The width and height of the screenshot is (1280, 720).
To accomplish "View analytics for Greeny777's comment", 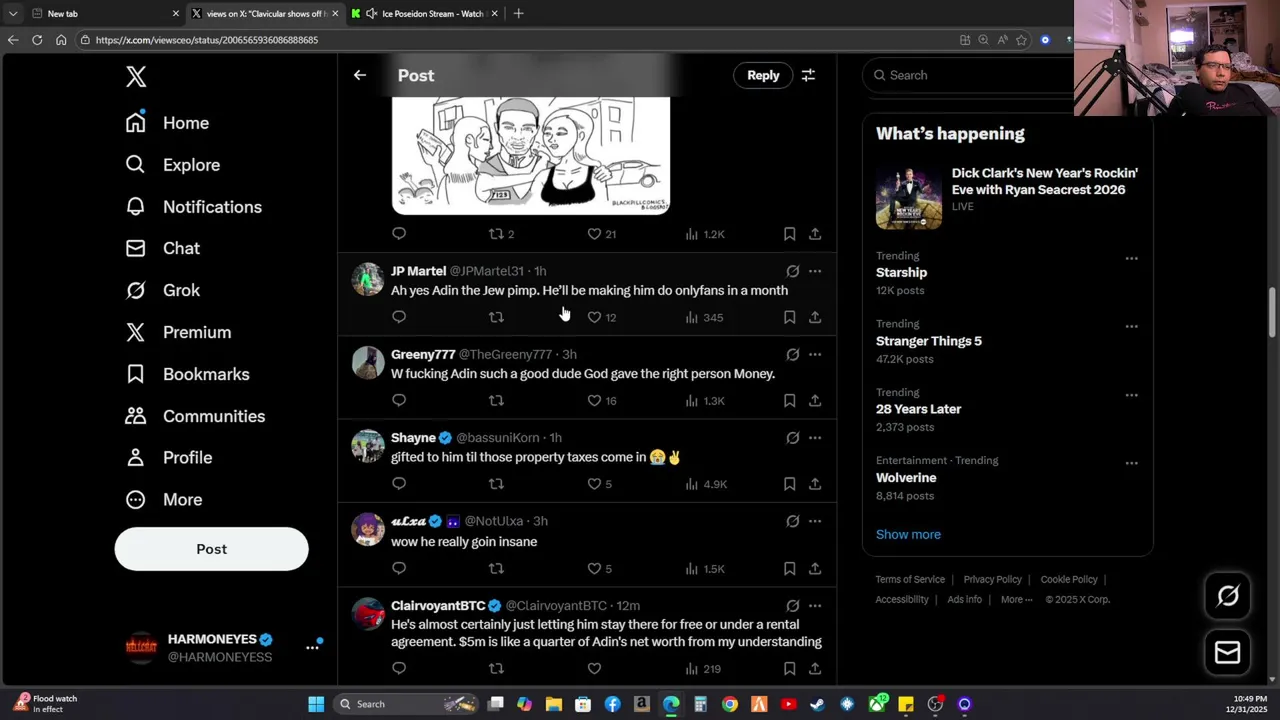I will click(705, 400).
